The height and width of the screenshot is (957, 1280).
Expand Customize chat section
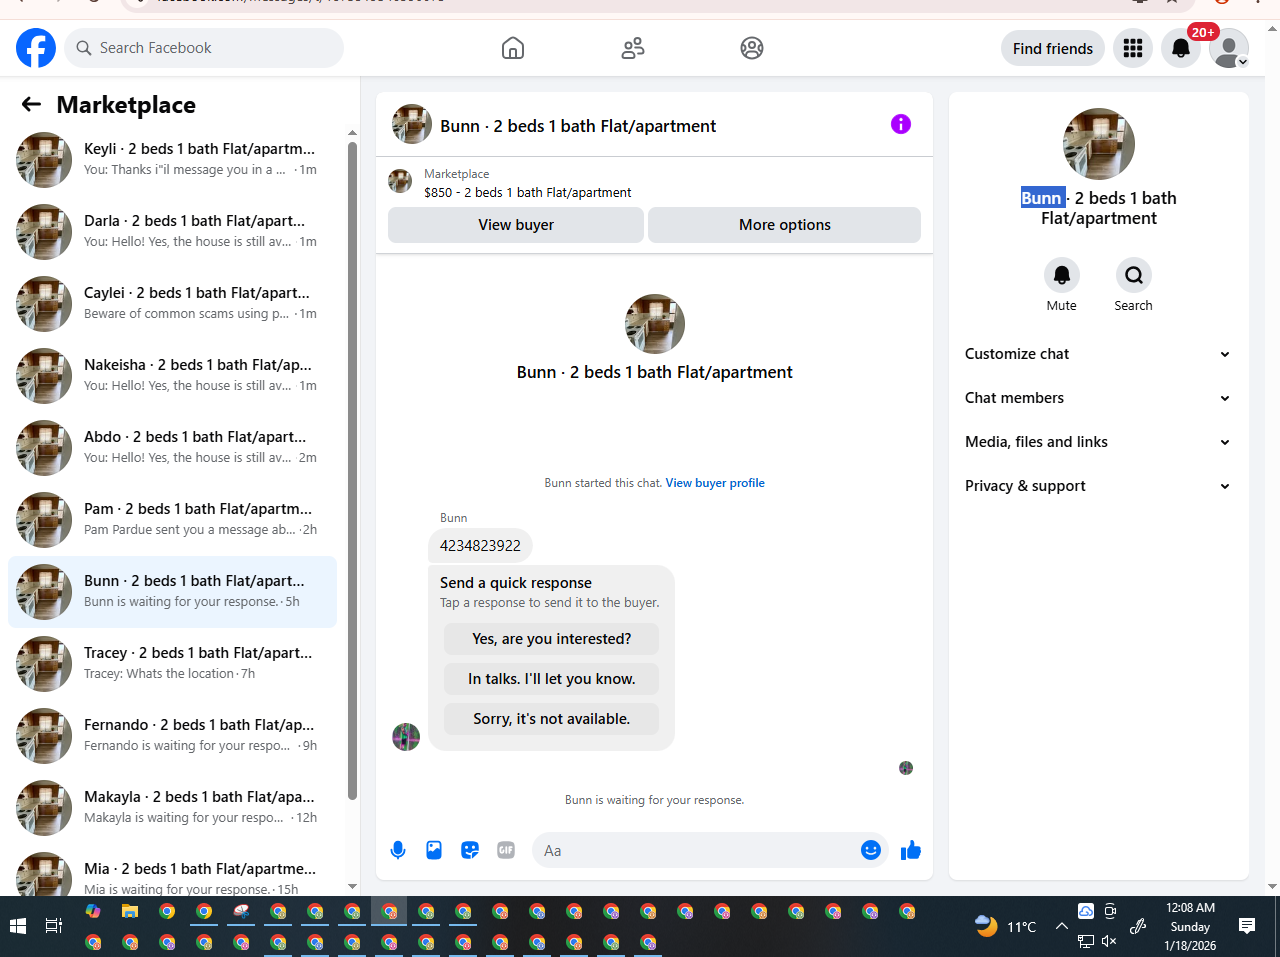(1098, 354)
